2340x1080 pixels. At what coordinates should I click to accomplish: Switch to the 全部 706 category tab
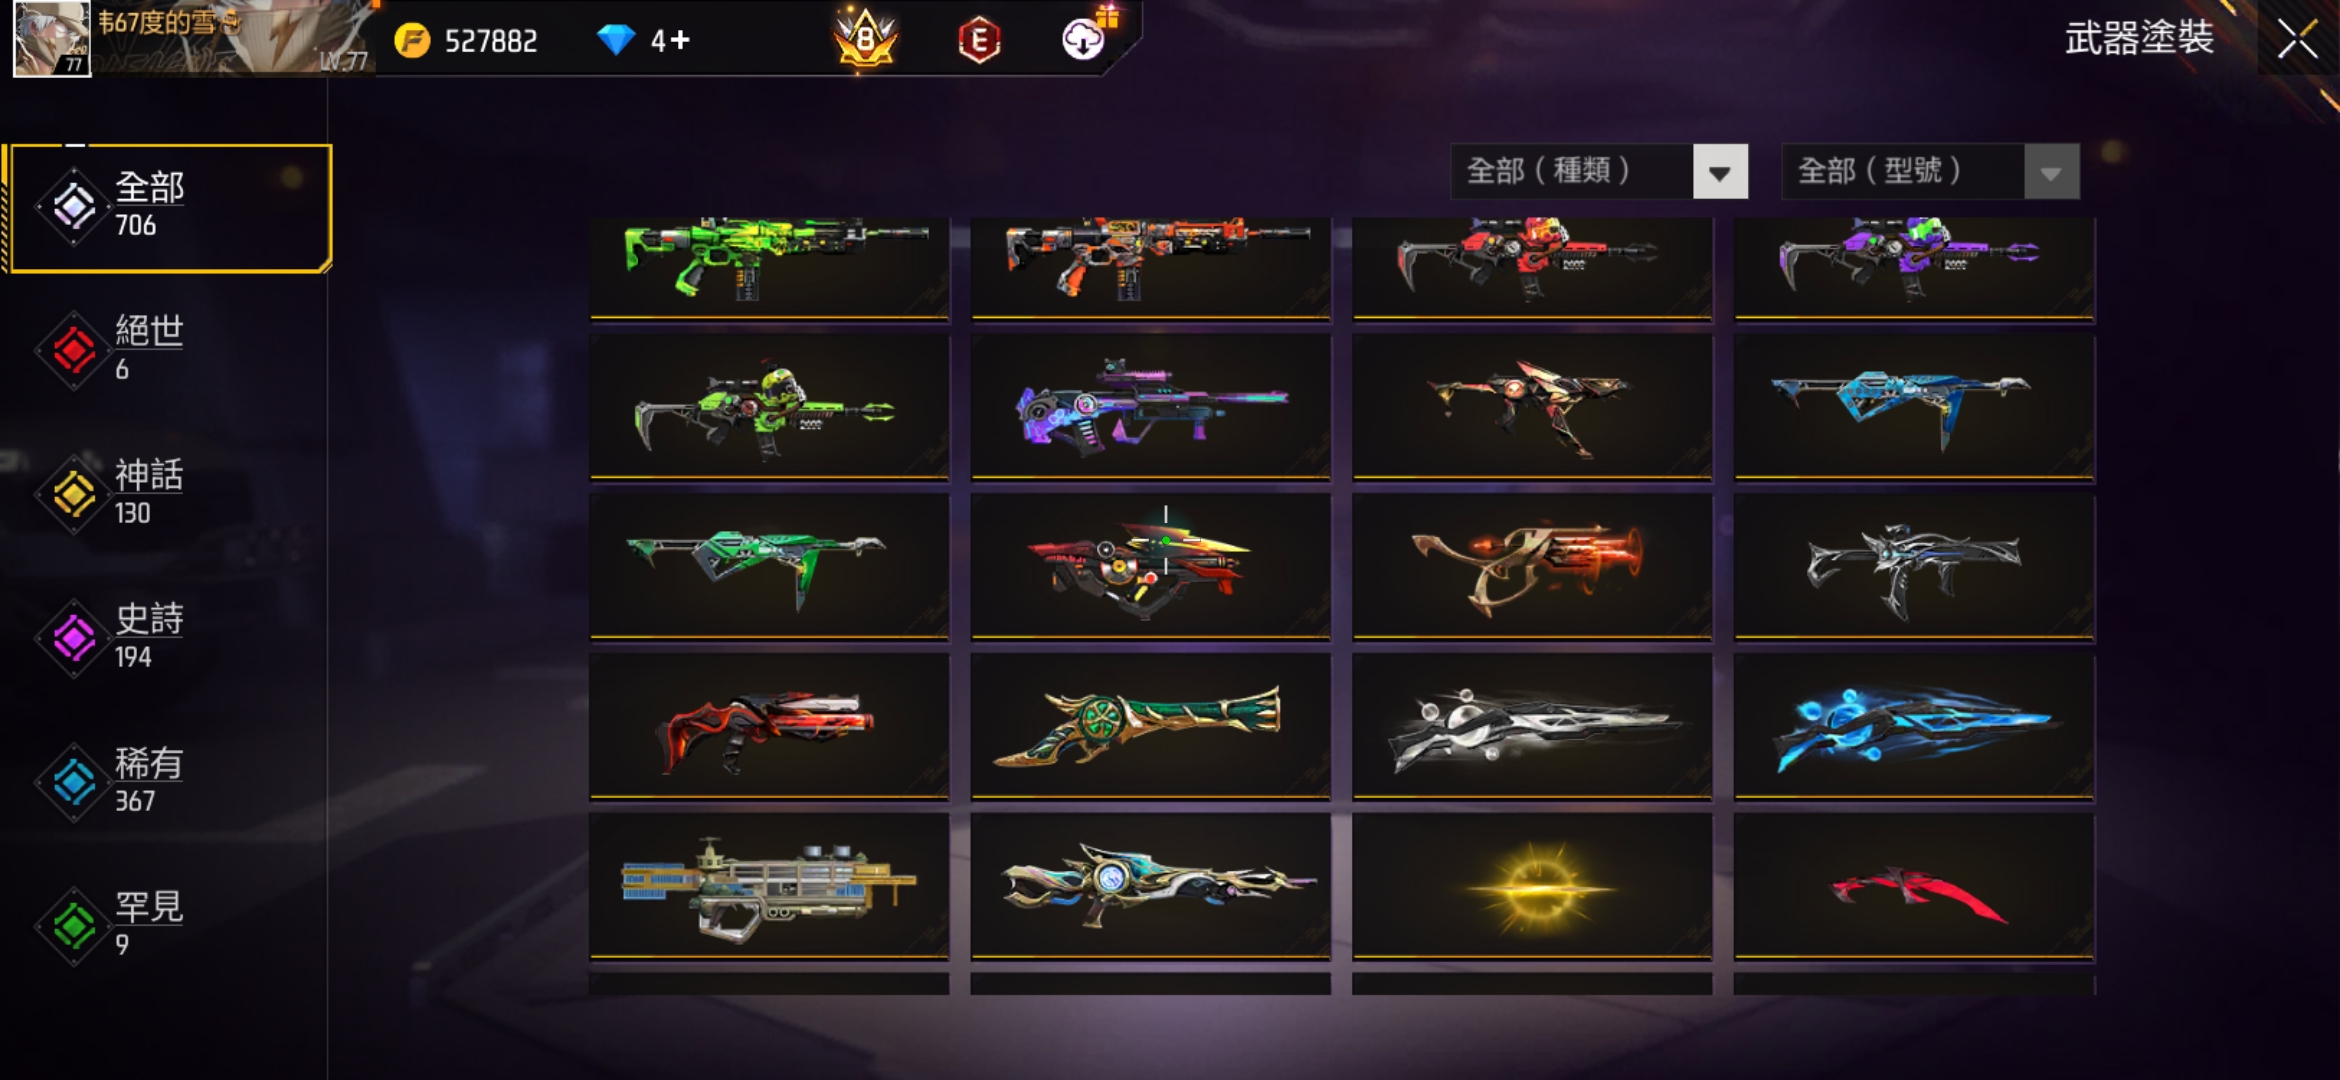[170, 207]
